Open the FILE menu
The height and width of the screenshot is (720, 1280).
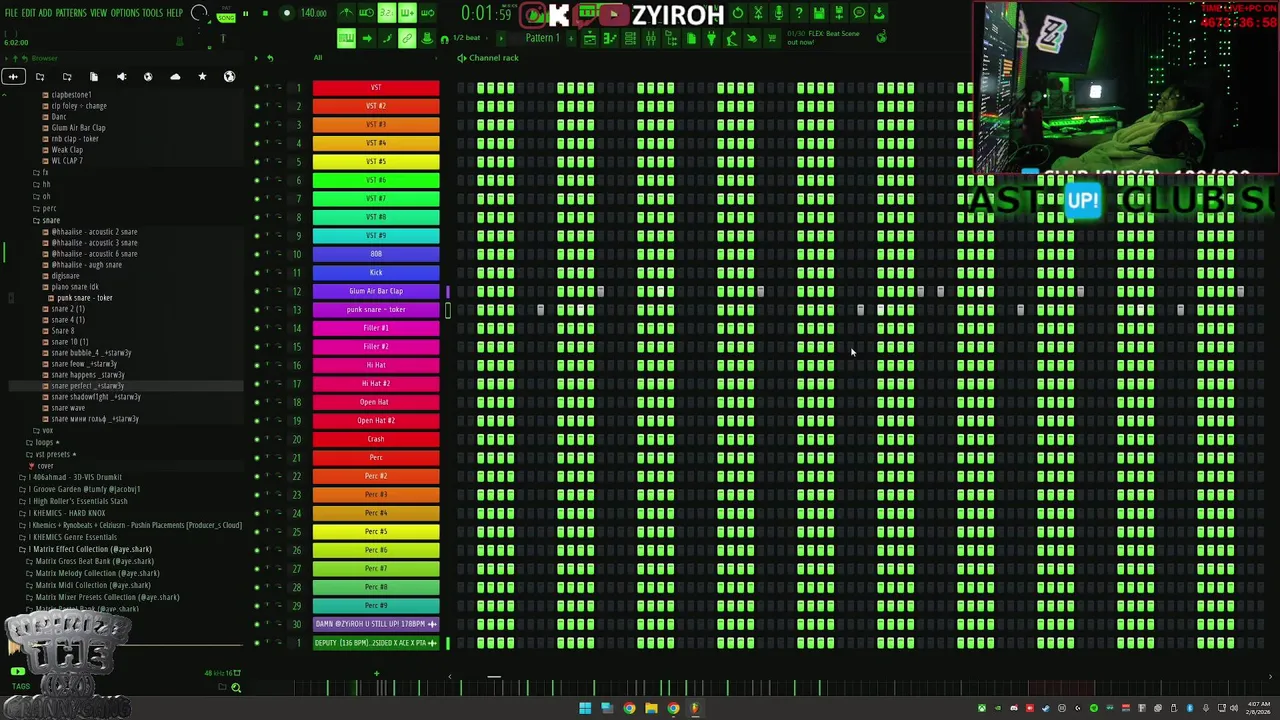tap(11, 13)
